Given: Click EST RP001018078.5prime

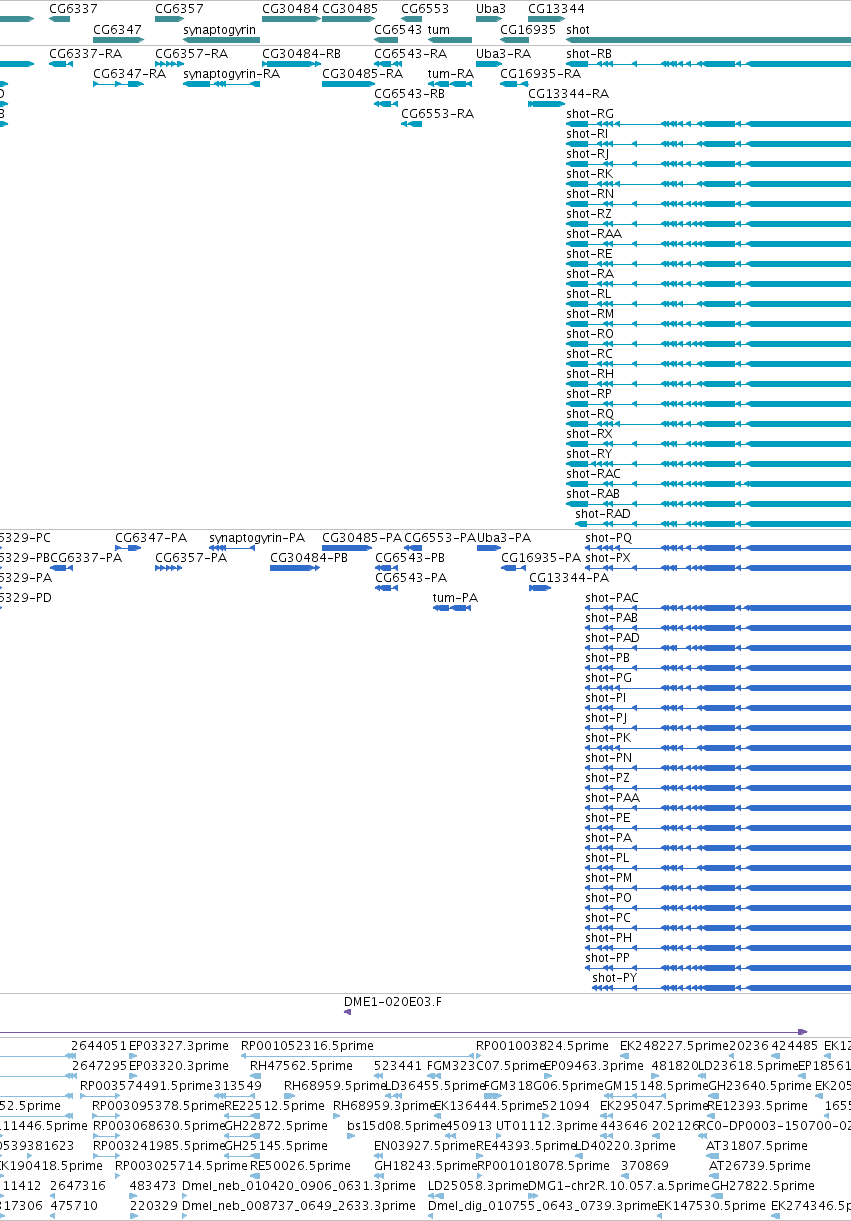Looking at the screenshot, I should (x=543, y=1166).
